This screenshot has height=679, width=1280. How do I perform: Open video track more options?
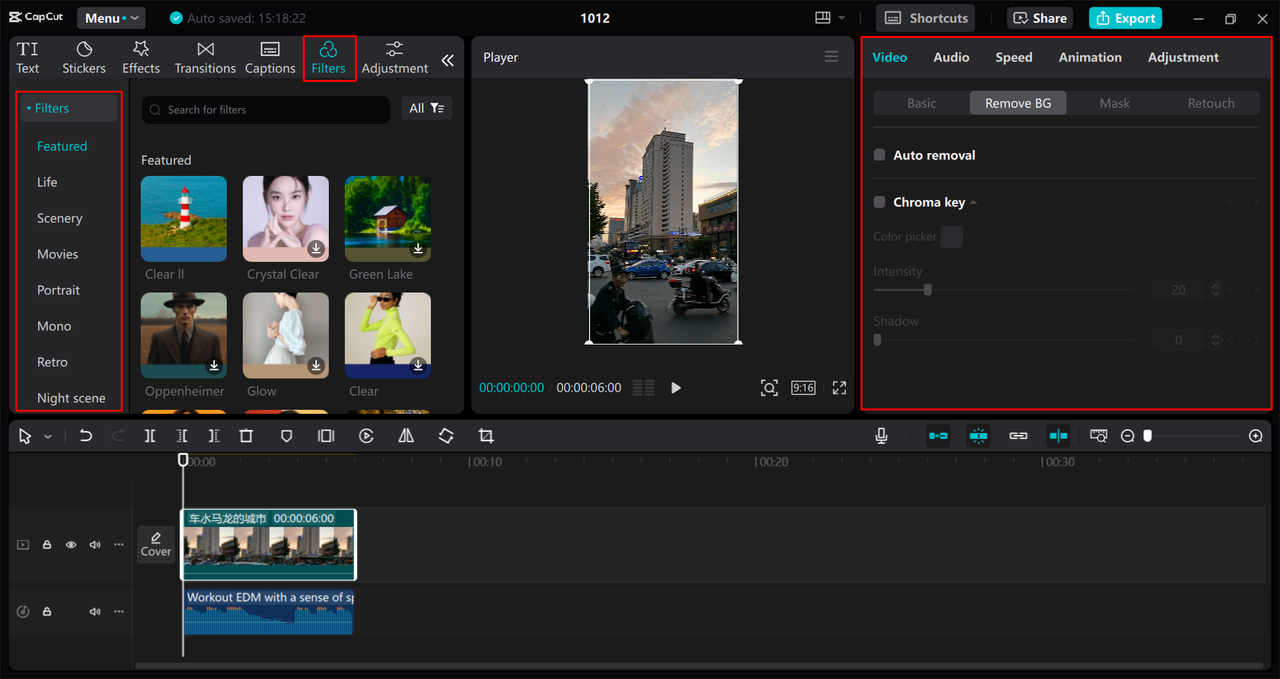tap(119, 545)
